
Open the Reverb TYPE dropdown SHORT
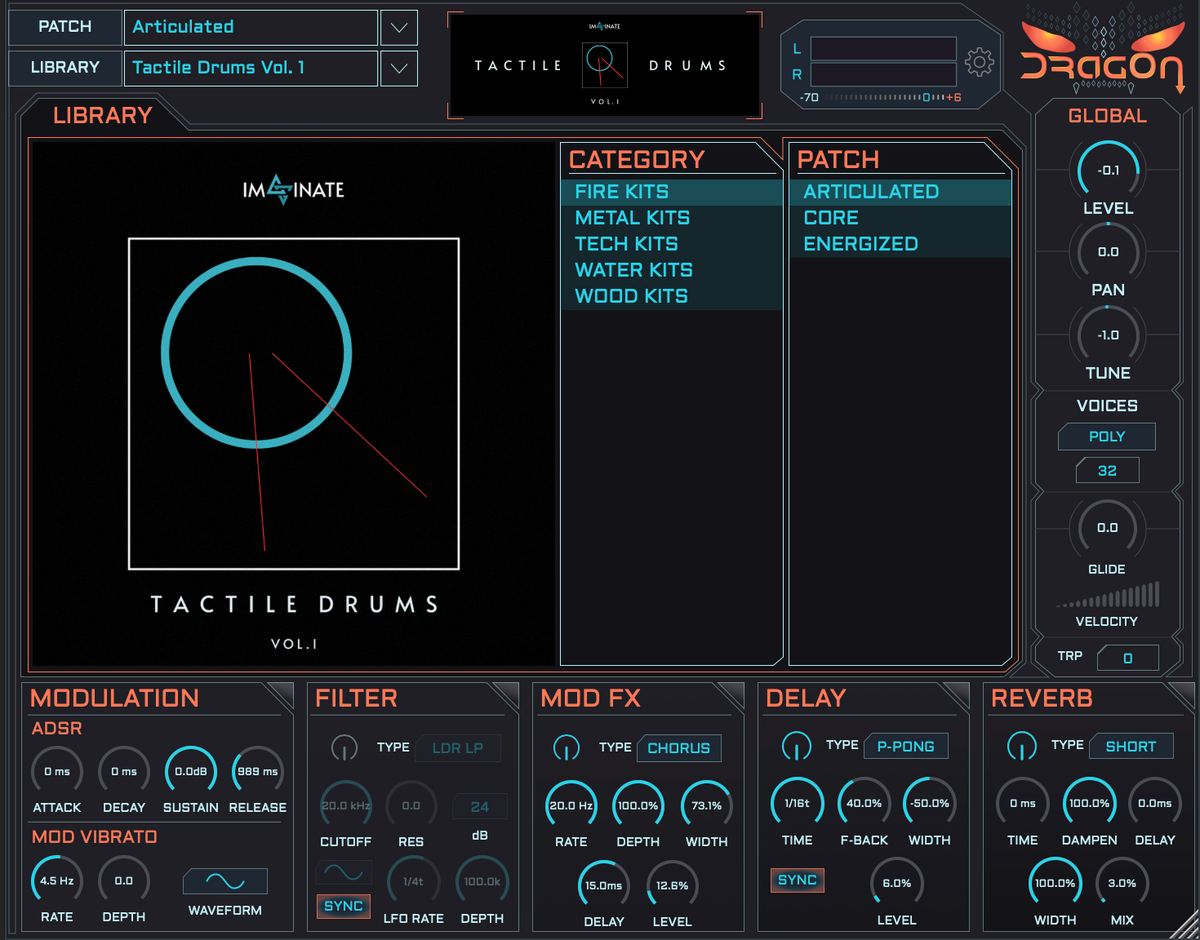[x=1131, y=746]
